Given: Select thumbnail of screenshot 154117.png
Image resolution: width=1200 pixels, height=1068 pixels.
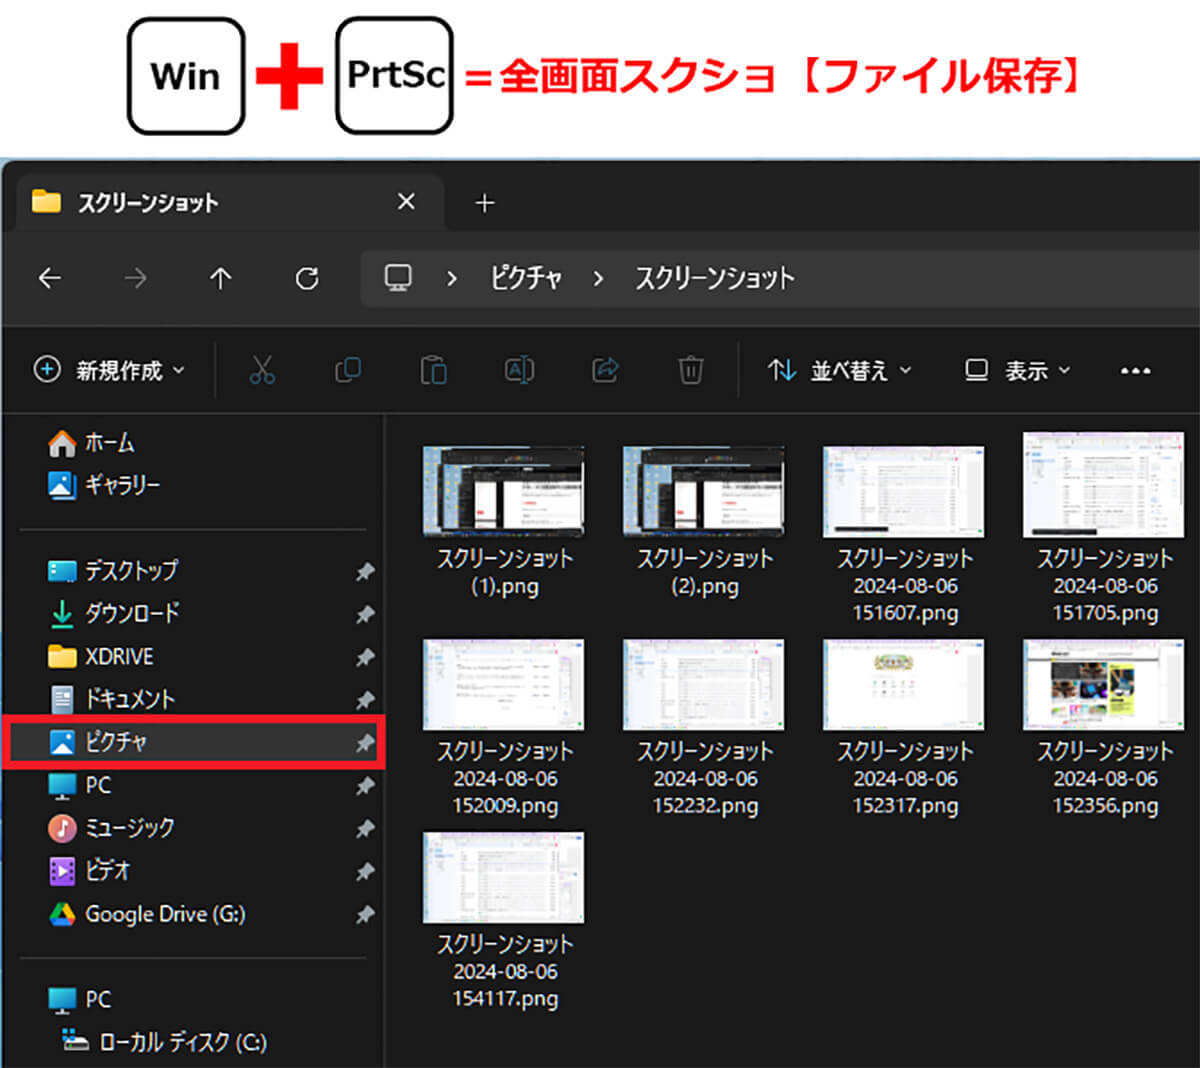Looking at the screenshot, I should pos(504,878).
